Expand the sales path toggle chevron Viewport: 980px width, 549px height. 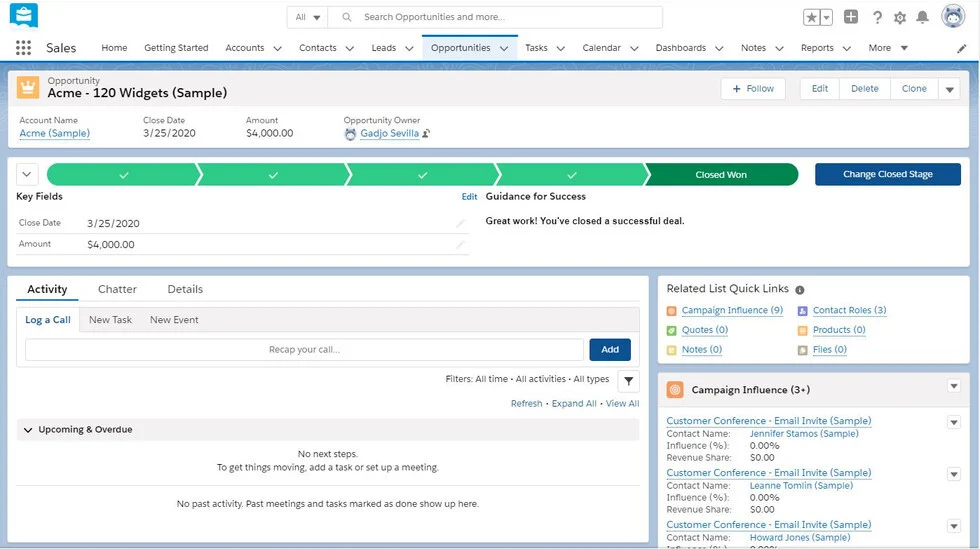tap(27, 174)
